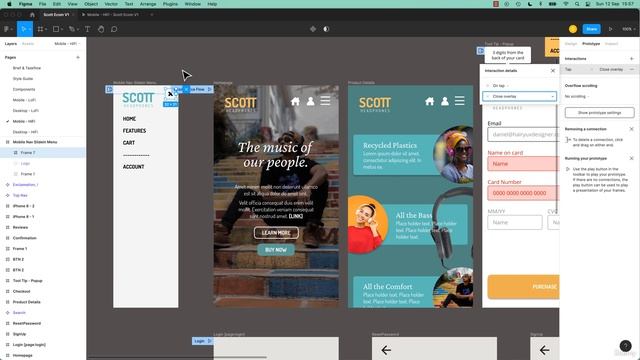640x360 pixels.
Task: Click Show prototype settings button
Action: 599,113
